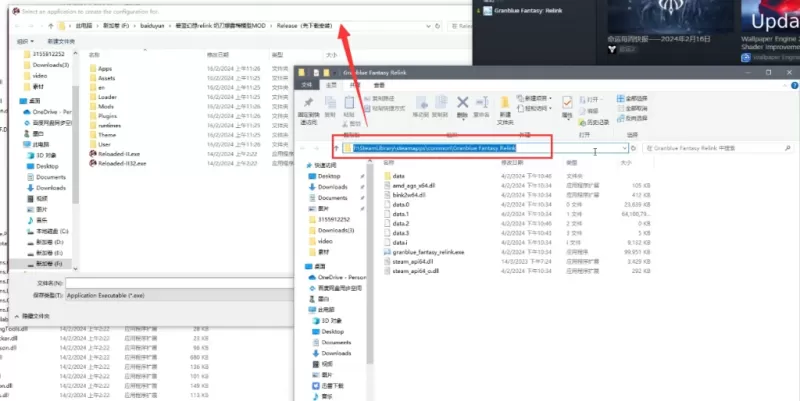Screen dimensions: 800x401
Task: Click the Granblue Fantasy Relink search box
Action: click(x=719, y=148)
